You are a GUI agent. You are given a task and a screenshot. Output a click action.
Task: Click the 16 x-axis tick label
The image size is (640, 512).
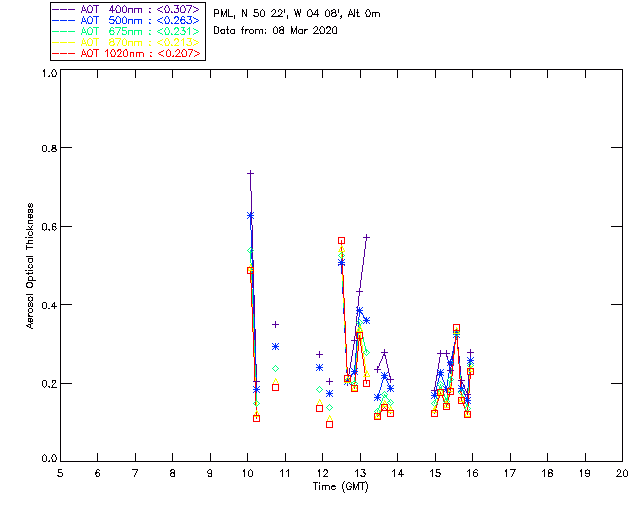[x=473, y=473]
